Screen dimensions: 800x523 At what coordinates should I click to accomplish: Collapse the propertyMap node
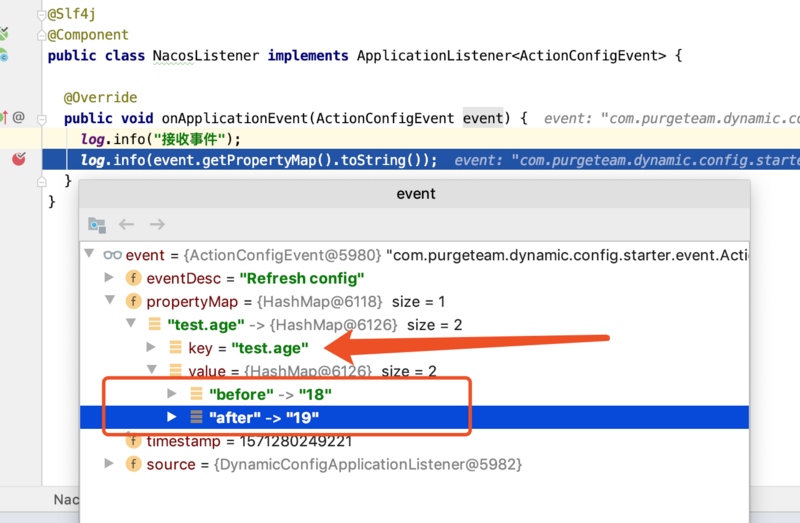[x=110, y=300]
